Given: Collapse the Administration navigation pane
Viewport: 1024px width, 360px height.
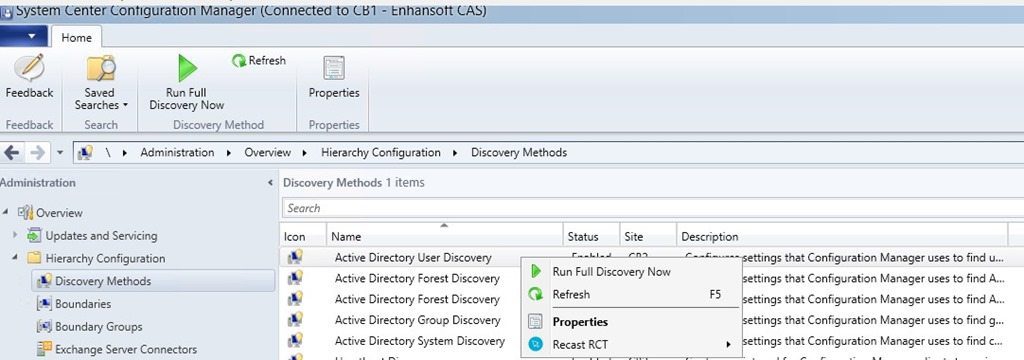Looking at the screenshot, I should (x=270, y=183).
